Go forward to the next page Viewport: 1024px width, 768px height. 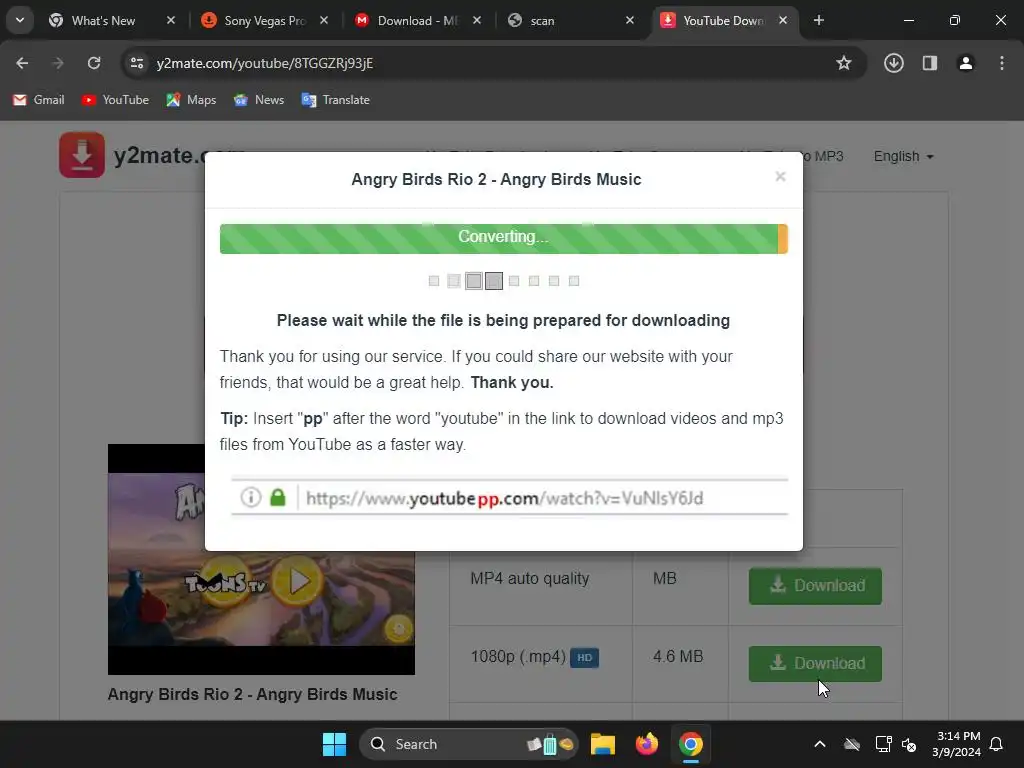pyautogui.click(x=58, y=63)
